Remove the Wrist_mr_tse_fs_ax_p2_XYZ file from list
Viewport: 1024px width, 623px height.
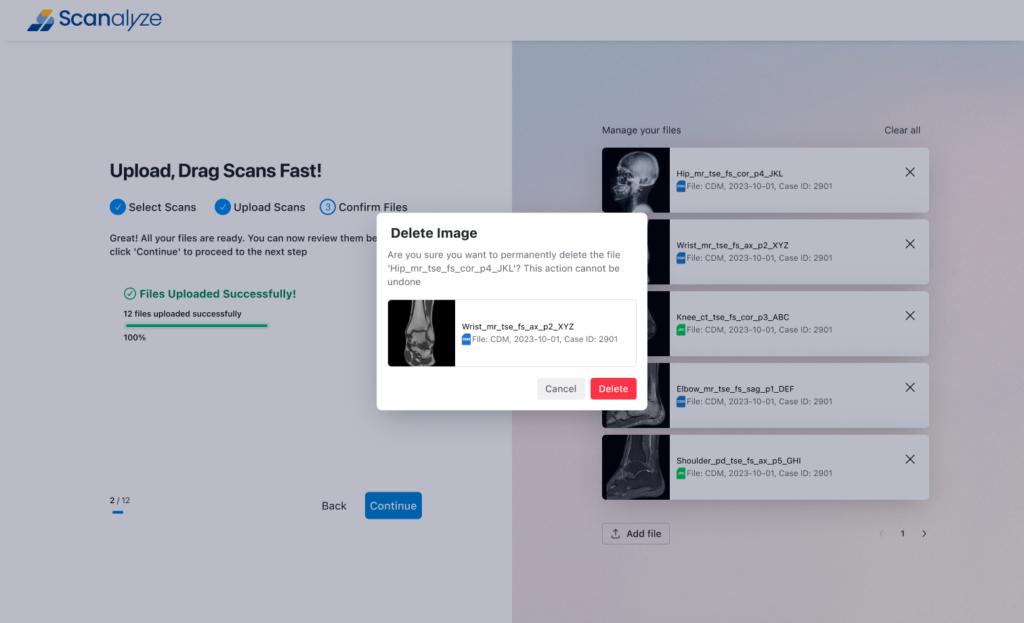point(909,244)
